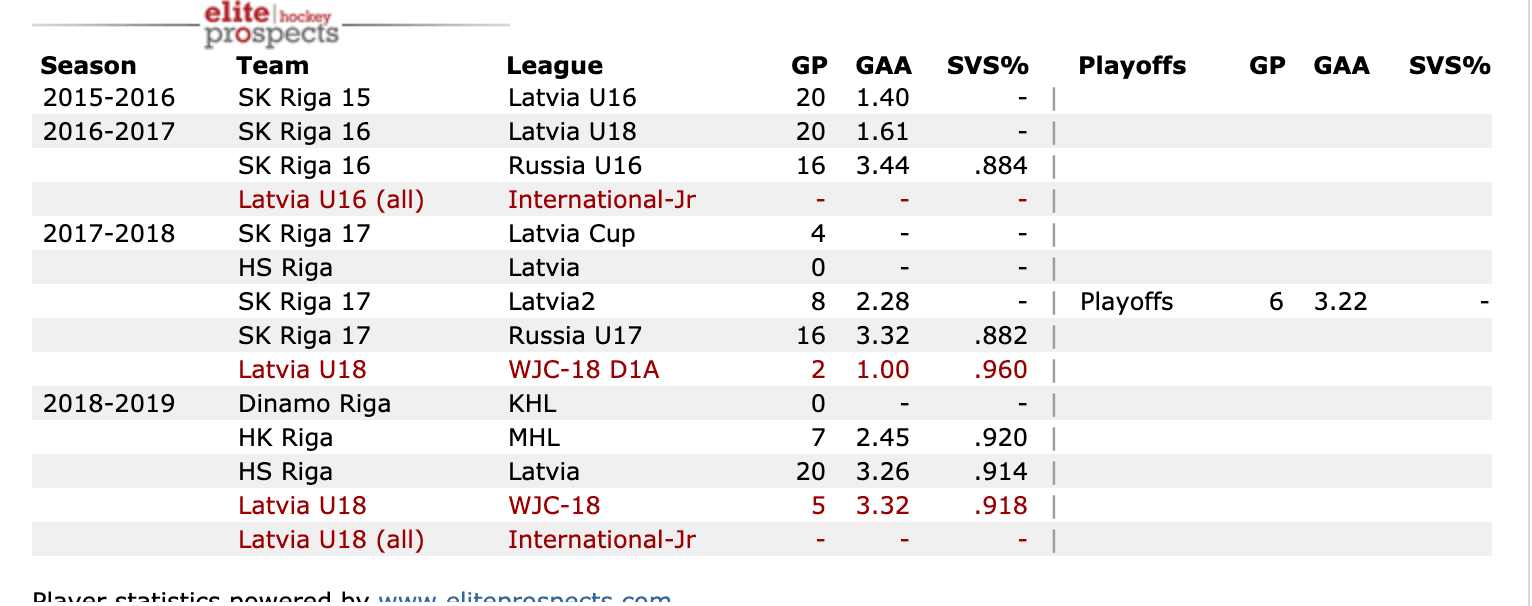Click the Russia U16 league name

pyautogui.click(x=574, y=166)
